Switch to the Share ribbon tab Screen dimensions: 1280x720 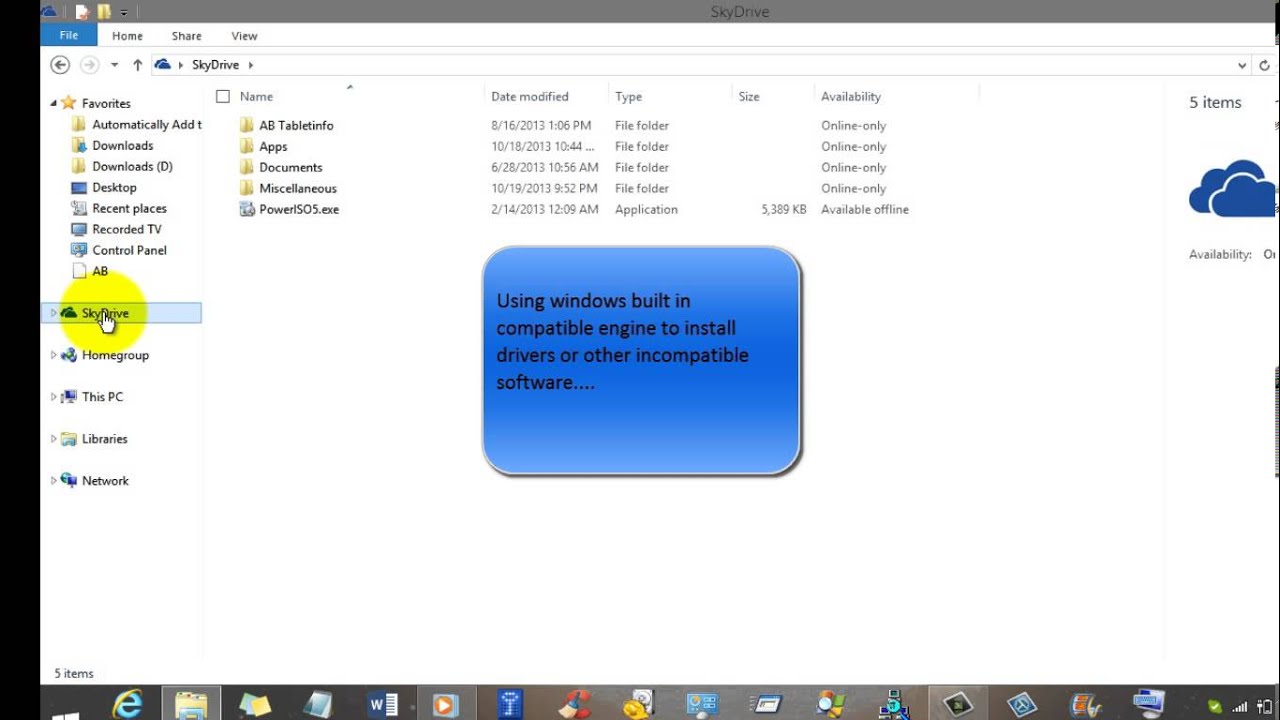pyautogui.click(x=186, y=36)
